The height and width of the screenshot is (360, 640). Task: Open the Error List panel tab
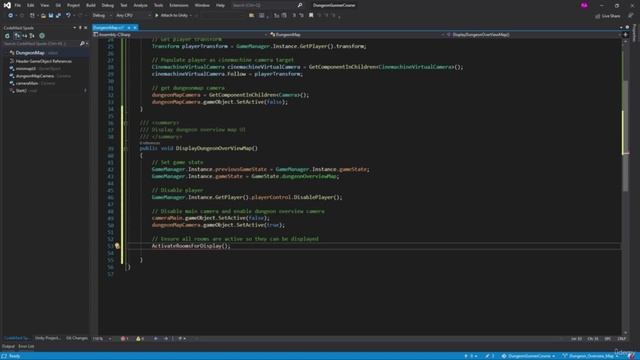[26, 347]
